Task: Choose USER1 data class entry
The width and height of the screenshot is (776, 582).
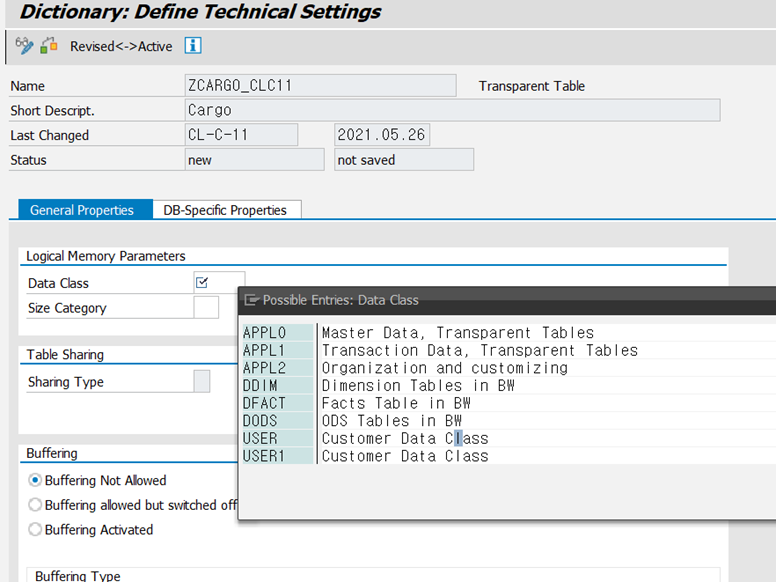Action: [x=278, y=456]
